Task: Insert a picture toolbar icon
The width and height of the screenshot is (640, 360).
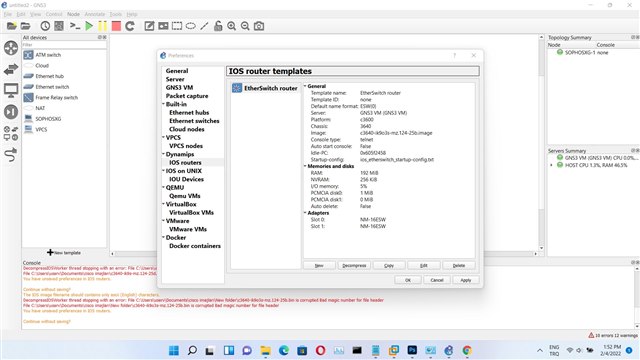Action: point(163,26)
